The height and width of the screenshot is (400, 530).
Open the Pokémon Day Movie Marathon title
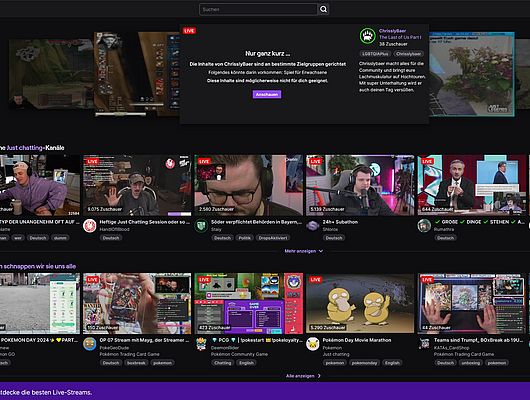click(357, 340)
